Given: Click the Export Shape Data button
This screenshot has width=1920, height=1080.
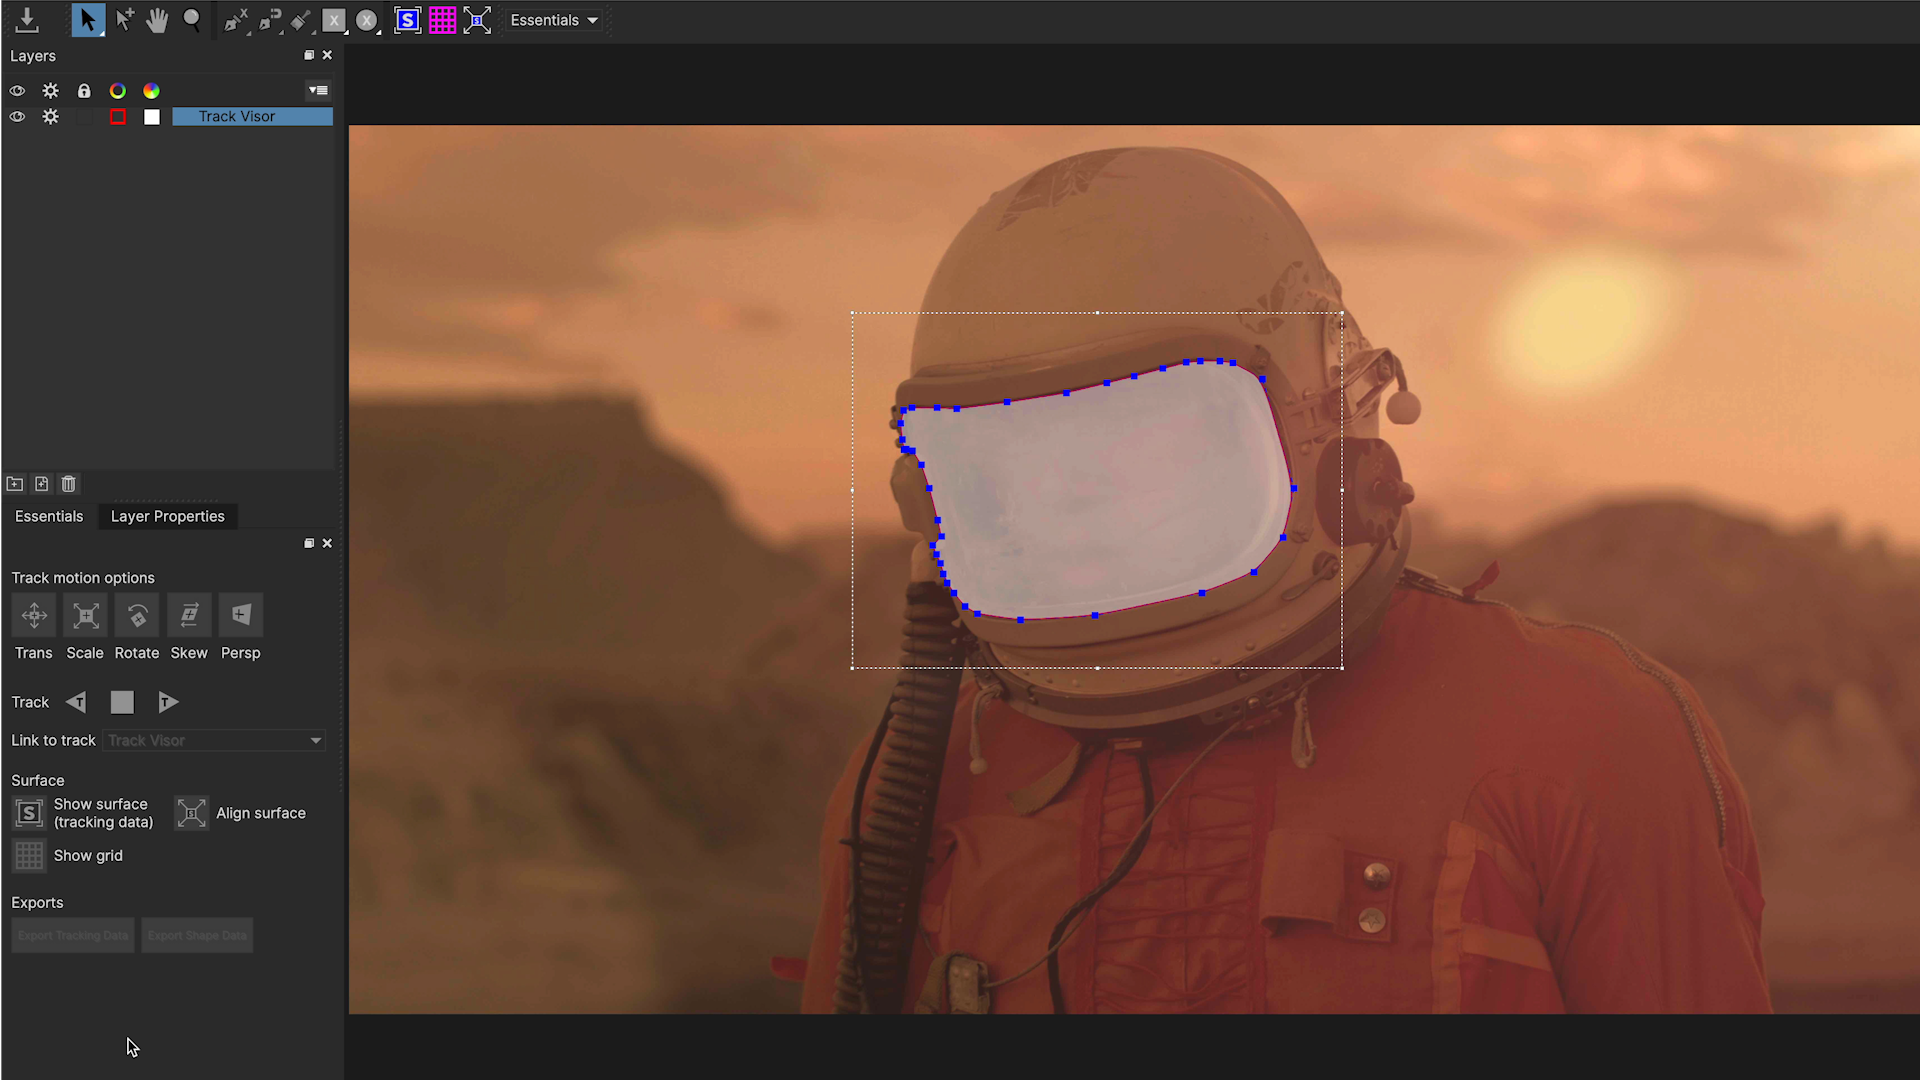Looking at the screenshot, I should click(x=198, y=935).
